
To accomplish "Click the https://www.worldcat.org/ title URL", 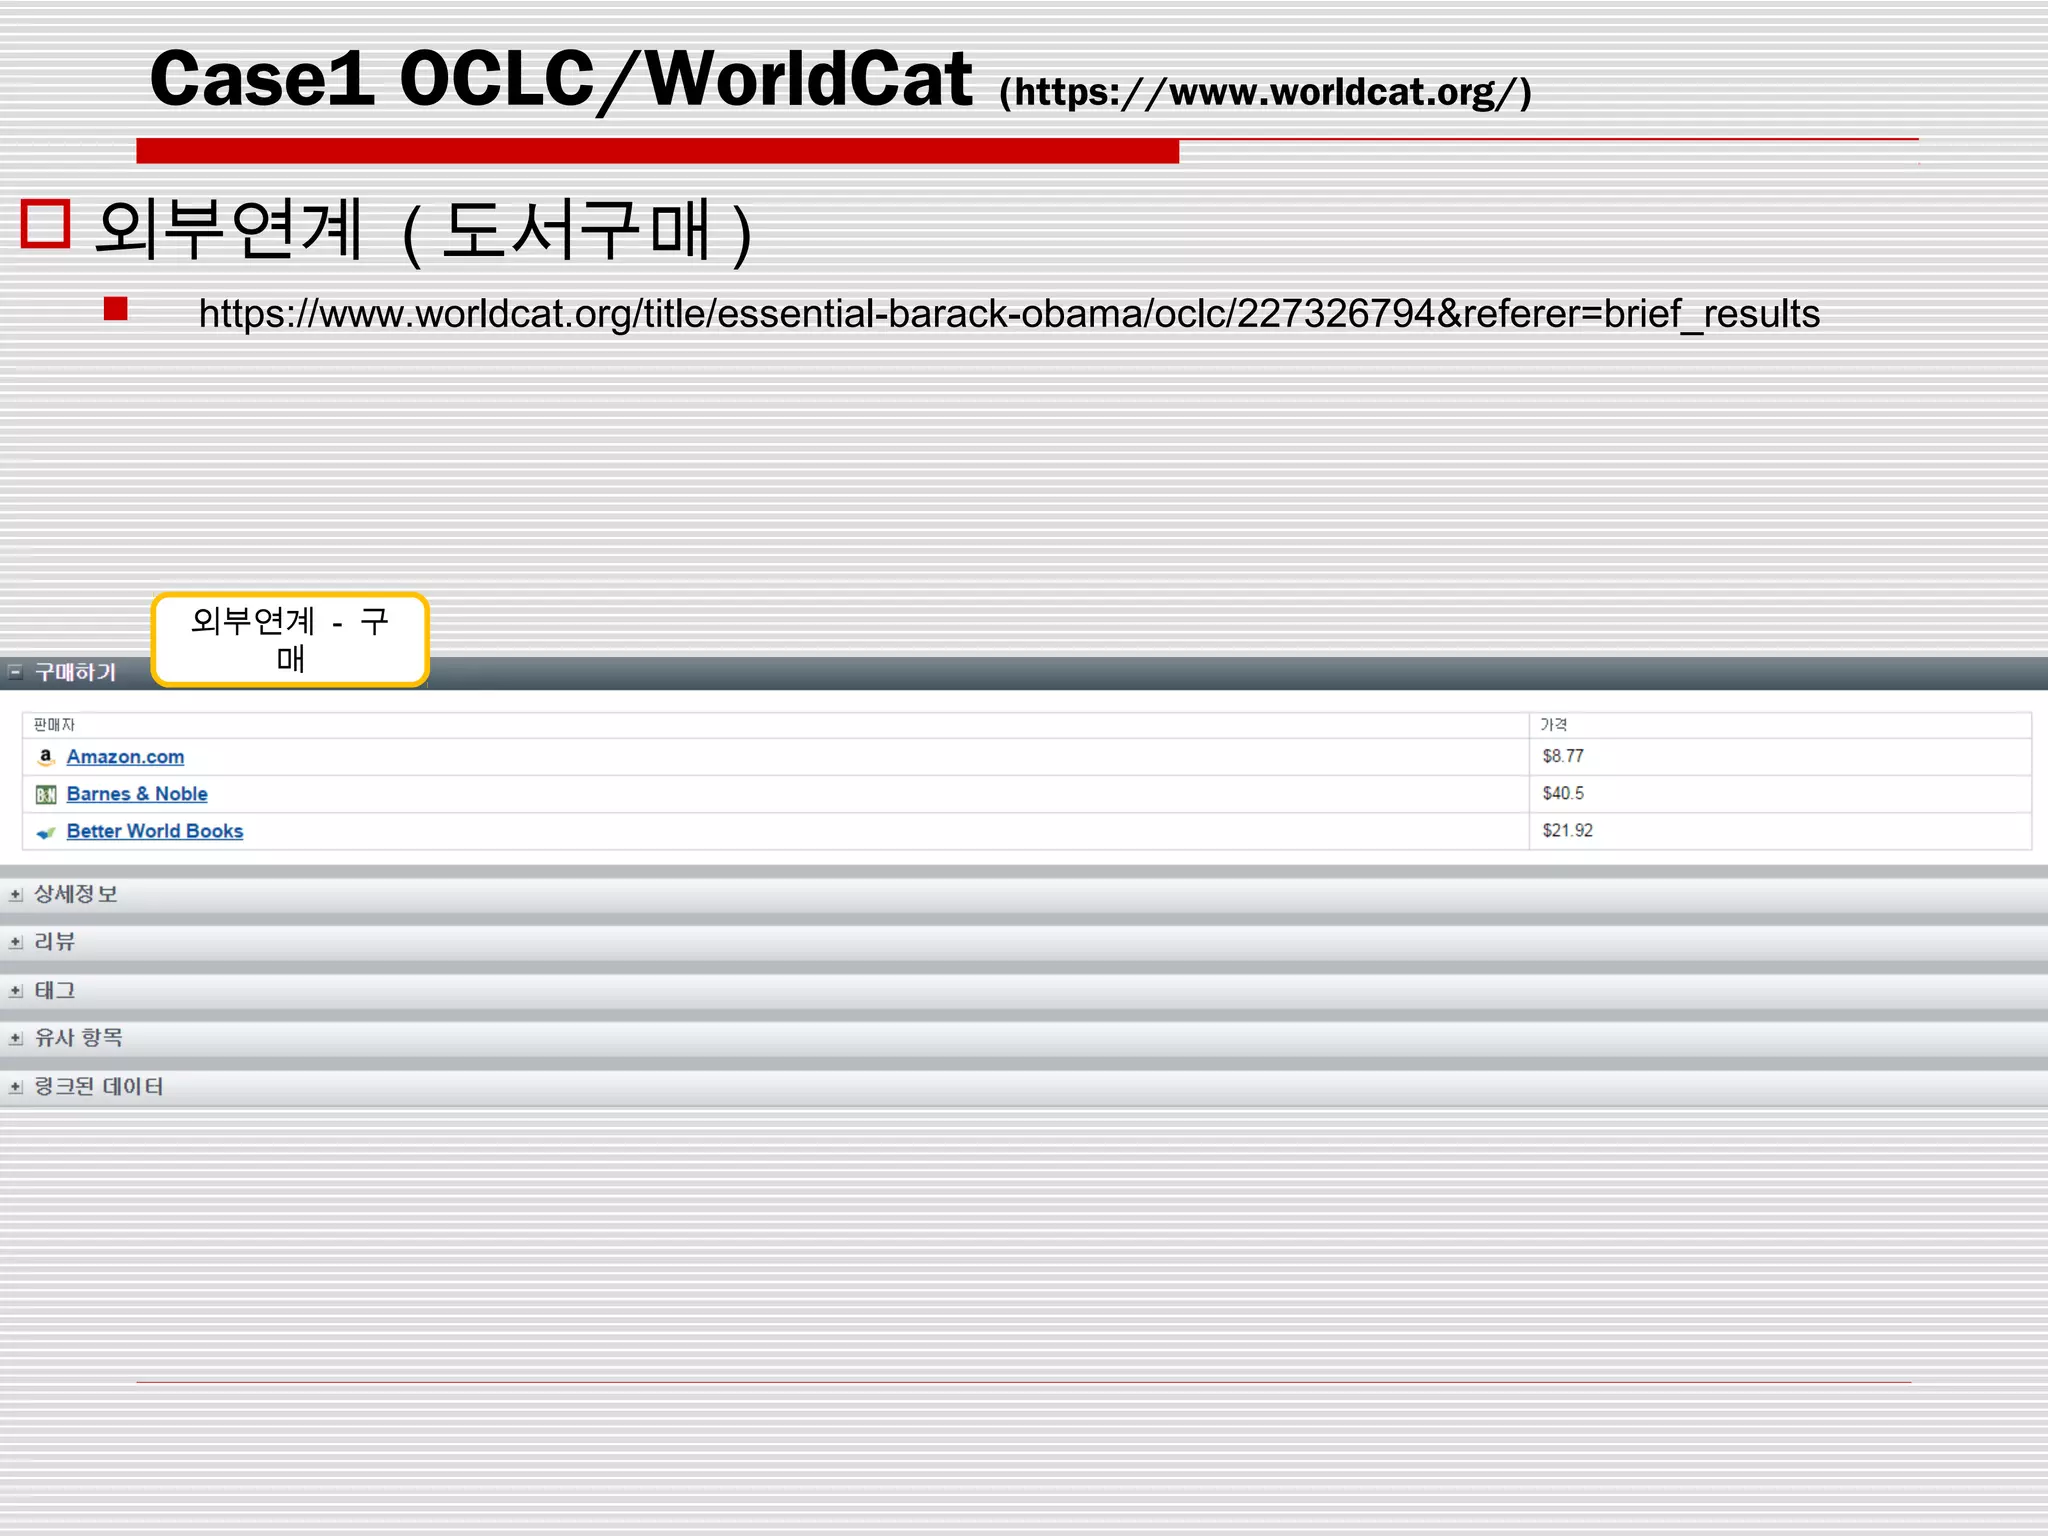I will (1265, 93).
